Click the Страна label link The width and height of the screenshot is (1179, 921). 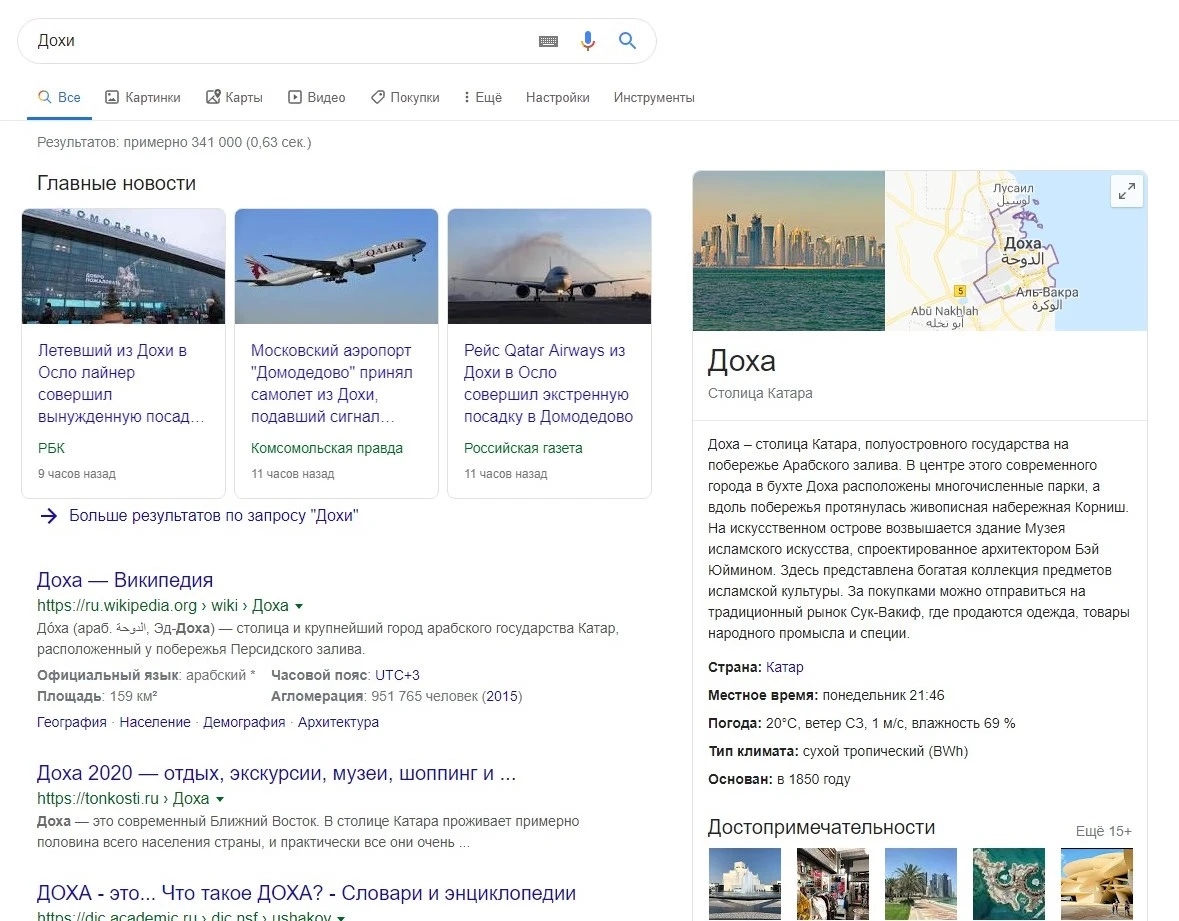click(x=733, y=667)
